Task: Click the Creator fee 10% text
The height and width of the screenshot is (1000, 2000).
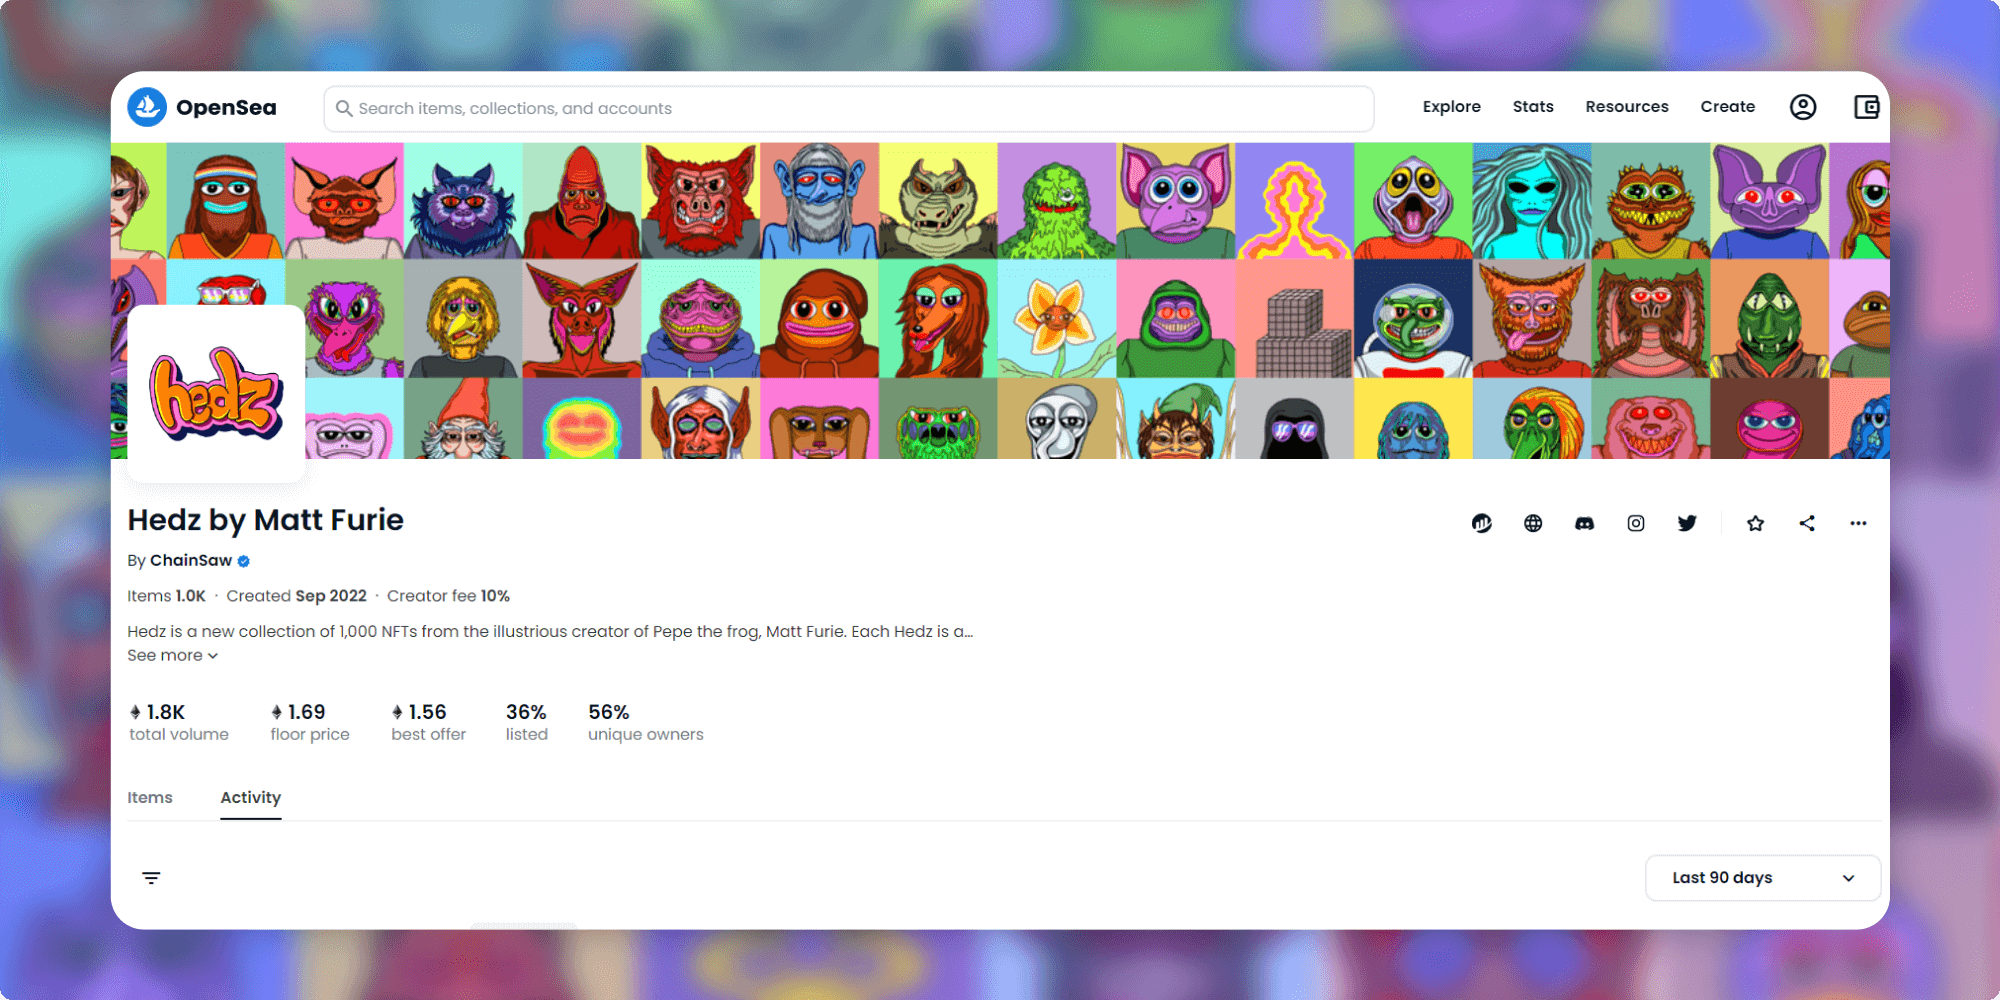Action: (448, 596)
